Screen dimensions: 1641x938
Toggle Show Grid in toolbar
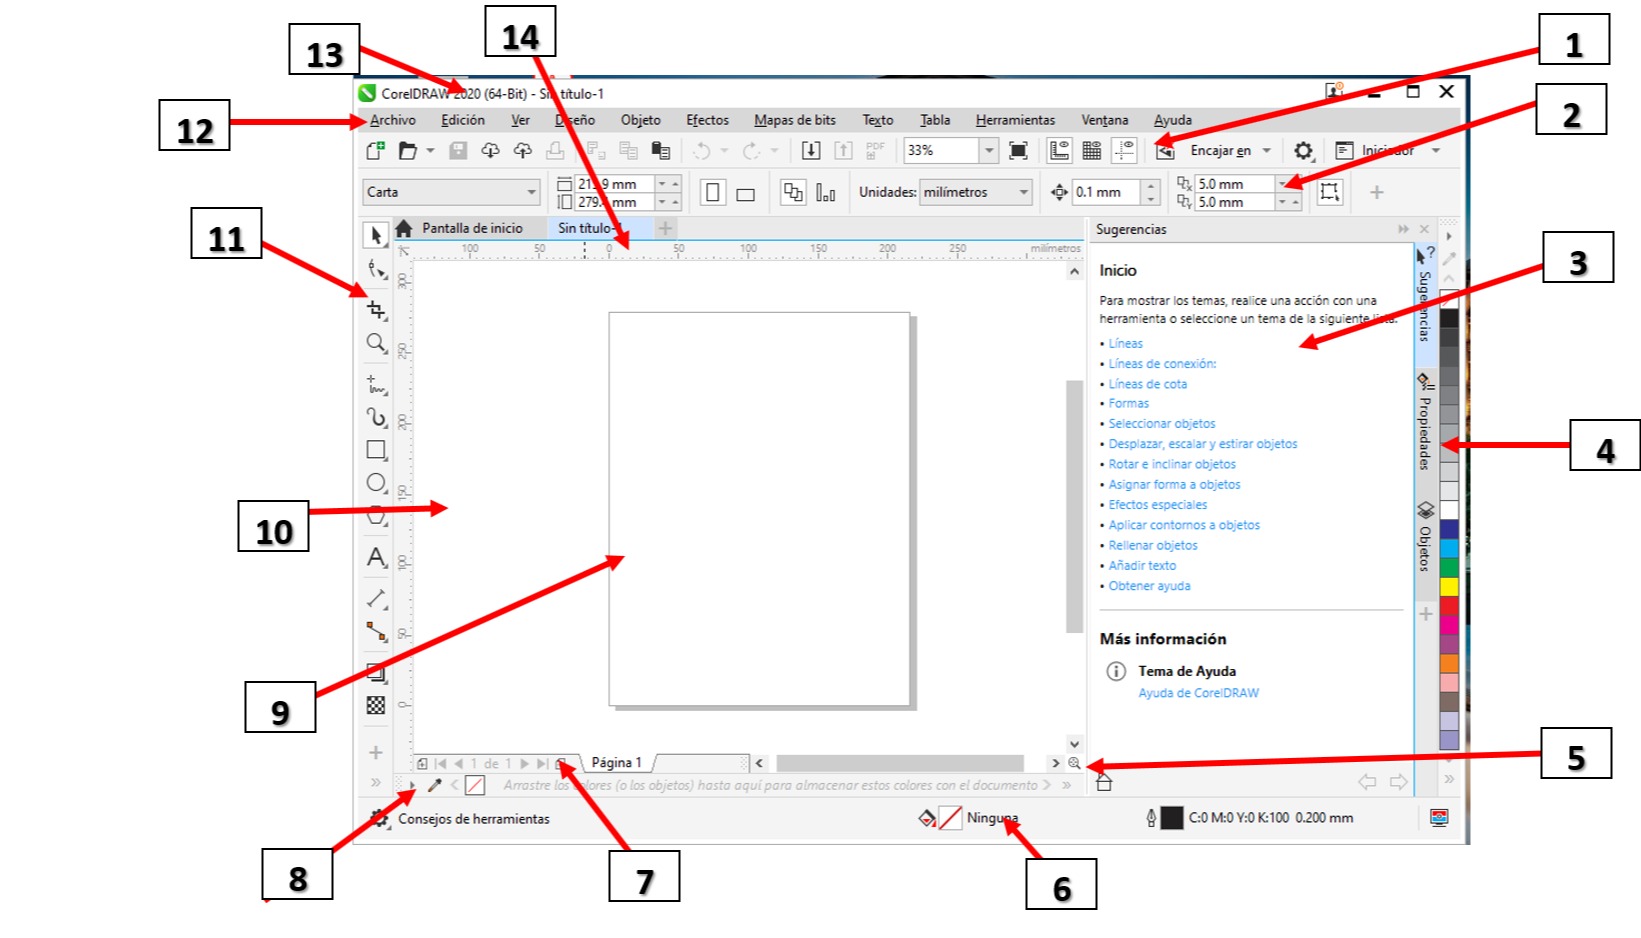[x=1092, y=151]
